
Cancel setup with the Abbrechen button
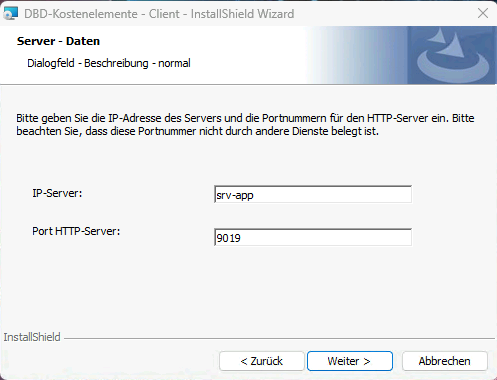[x=445, y=361]
